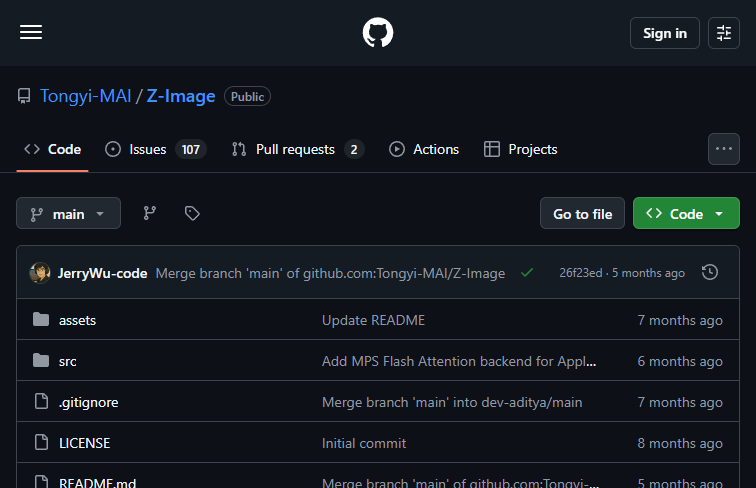The height and width of the screenshot is (488, 756).
Task: Open commit 26f23ed
Action: pyautogui.click(x=580, y=273)
